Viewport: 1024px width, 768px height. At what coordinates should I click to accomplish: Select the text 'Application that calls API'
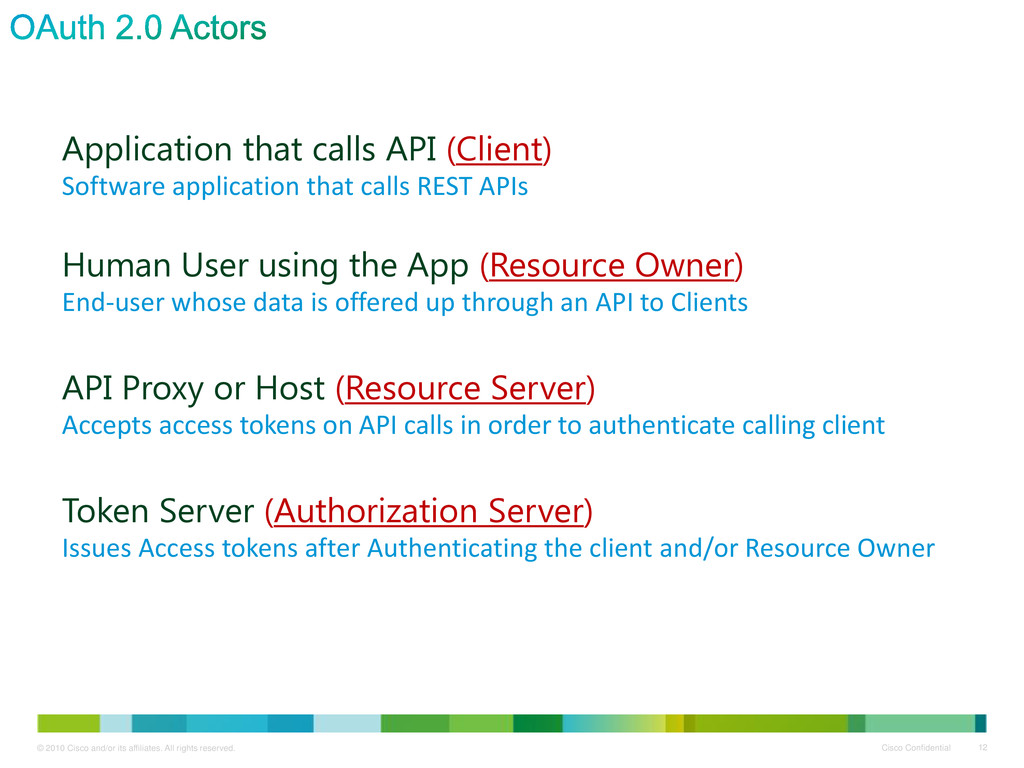[249, 150]
